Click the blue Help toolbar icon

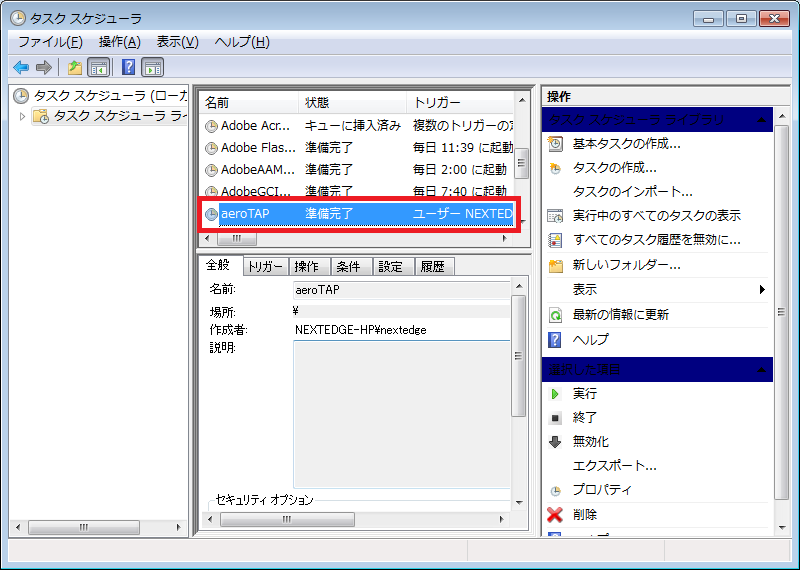(129, 67)
